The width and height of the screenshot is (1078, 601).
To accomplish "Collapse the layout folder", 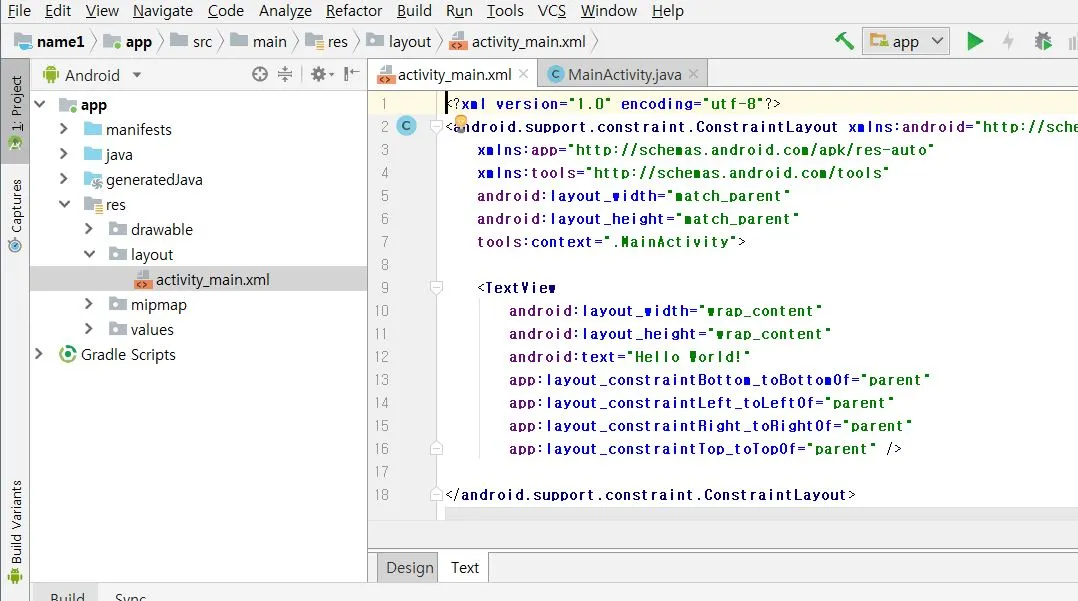I will coord(89,254).
